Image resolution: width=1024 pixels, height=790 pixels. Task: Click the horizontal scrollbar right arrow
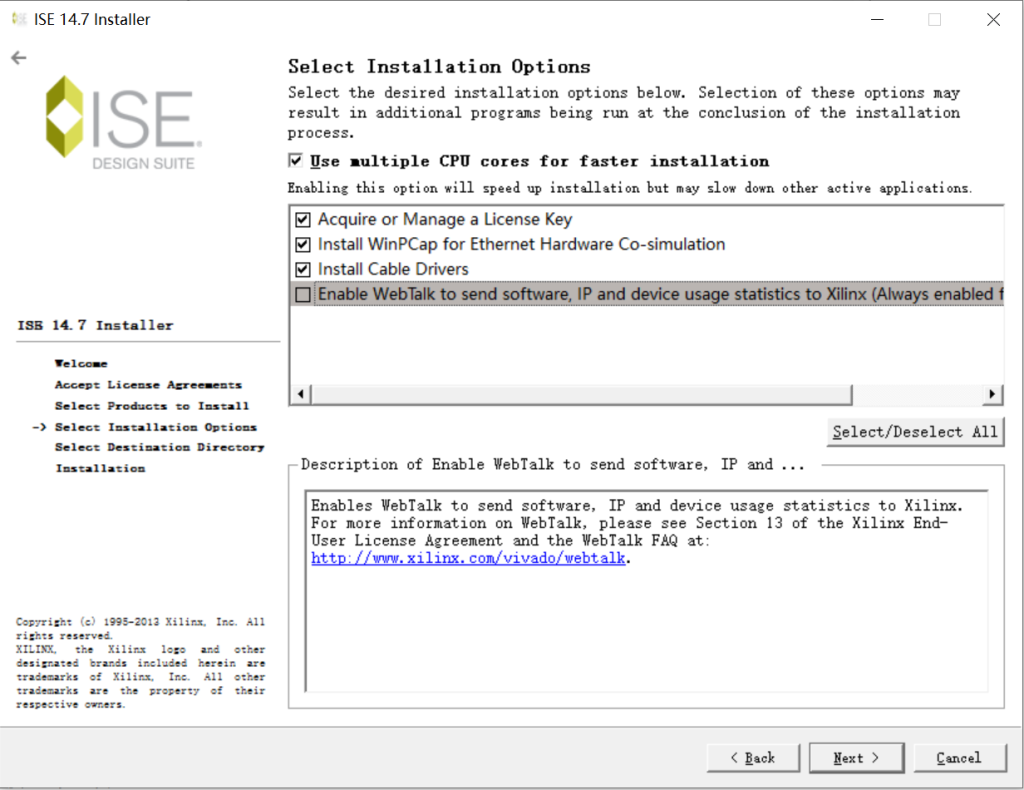pyautogui.click(x=992, y=394)
